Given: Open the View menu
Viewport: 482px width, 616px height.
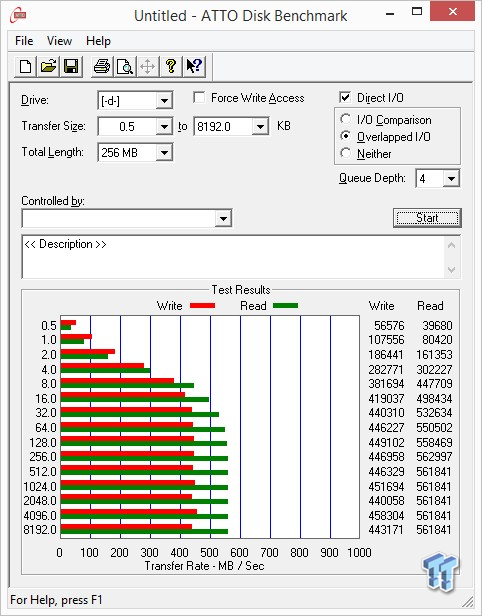Looking at the screenshot, I should pyautogui.click(x=59, y=41).
